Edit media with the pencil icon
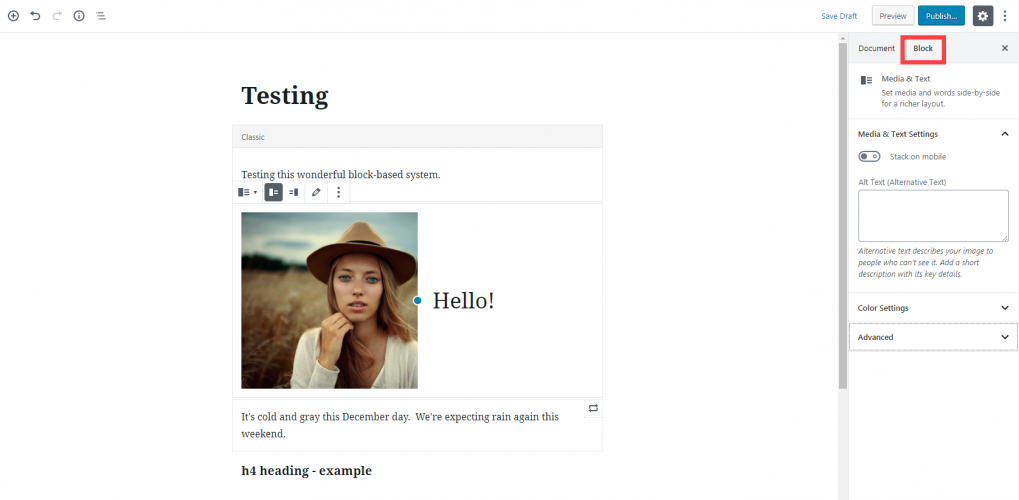Image resolution: width=1019 pixels, height=500 pixels. tap(316, 192)
